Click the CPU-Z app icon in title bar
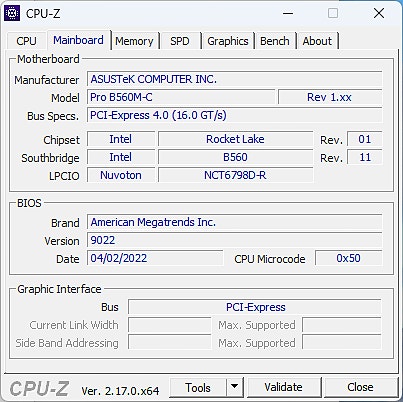This screenshot has width=403, height=402. click(x=12, y=13)
